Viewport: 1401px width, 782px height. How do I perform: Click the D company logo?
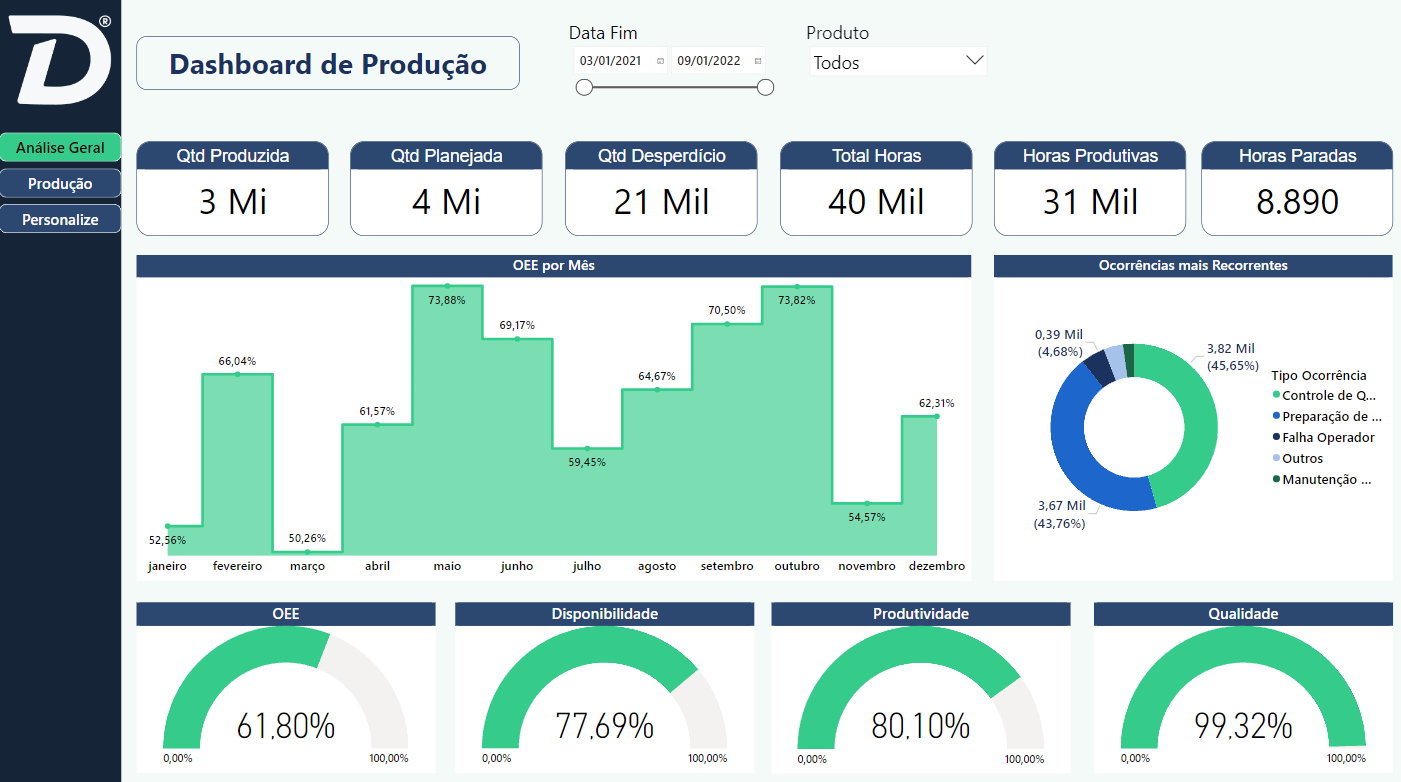[x=60, y=59]
